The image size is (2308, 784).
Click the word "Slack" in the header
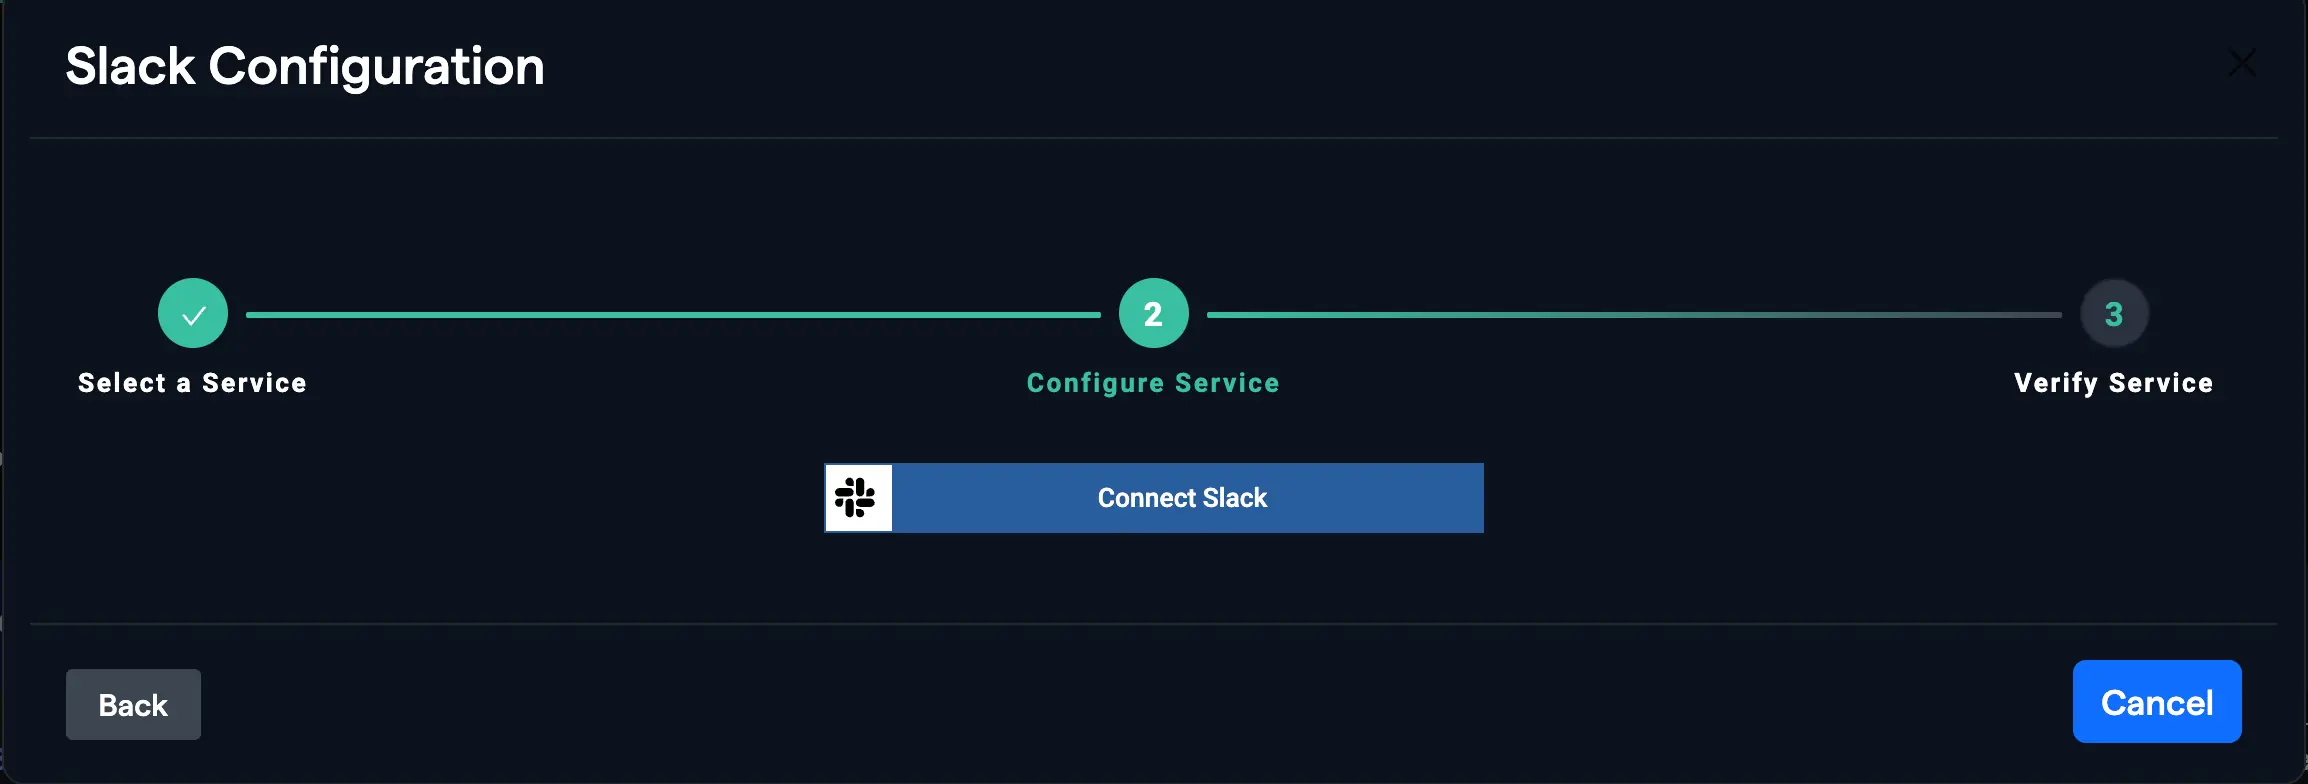[130, 67]
